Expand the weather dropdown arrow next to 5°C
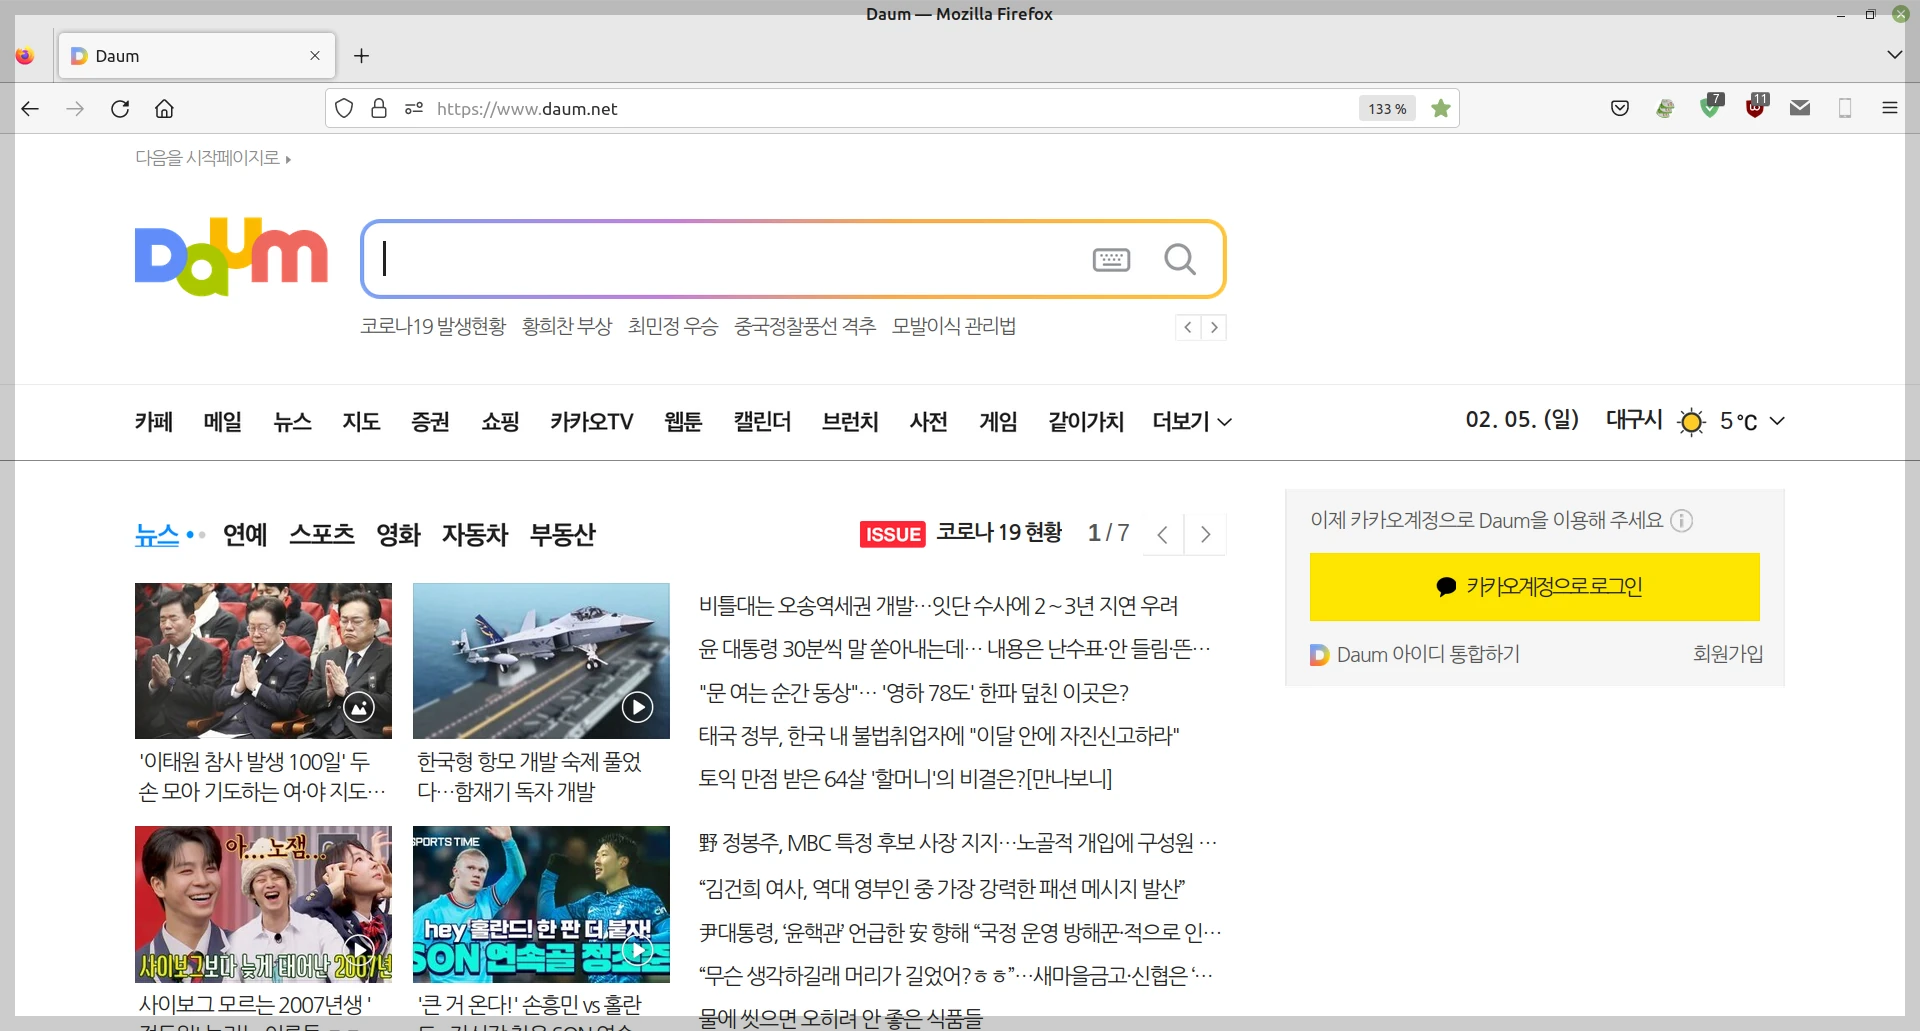This screenshot has height=1031, width=1920. pos(1777,421)
